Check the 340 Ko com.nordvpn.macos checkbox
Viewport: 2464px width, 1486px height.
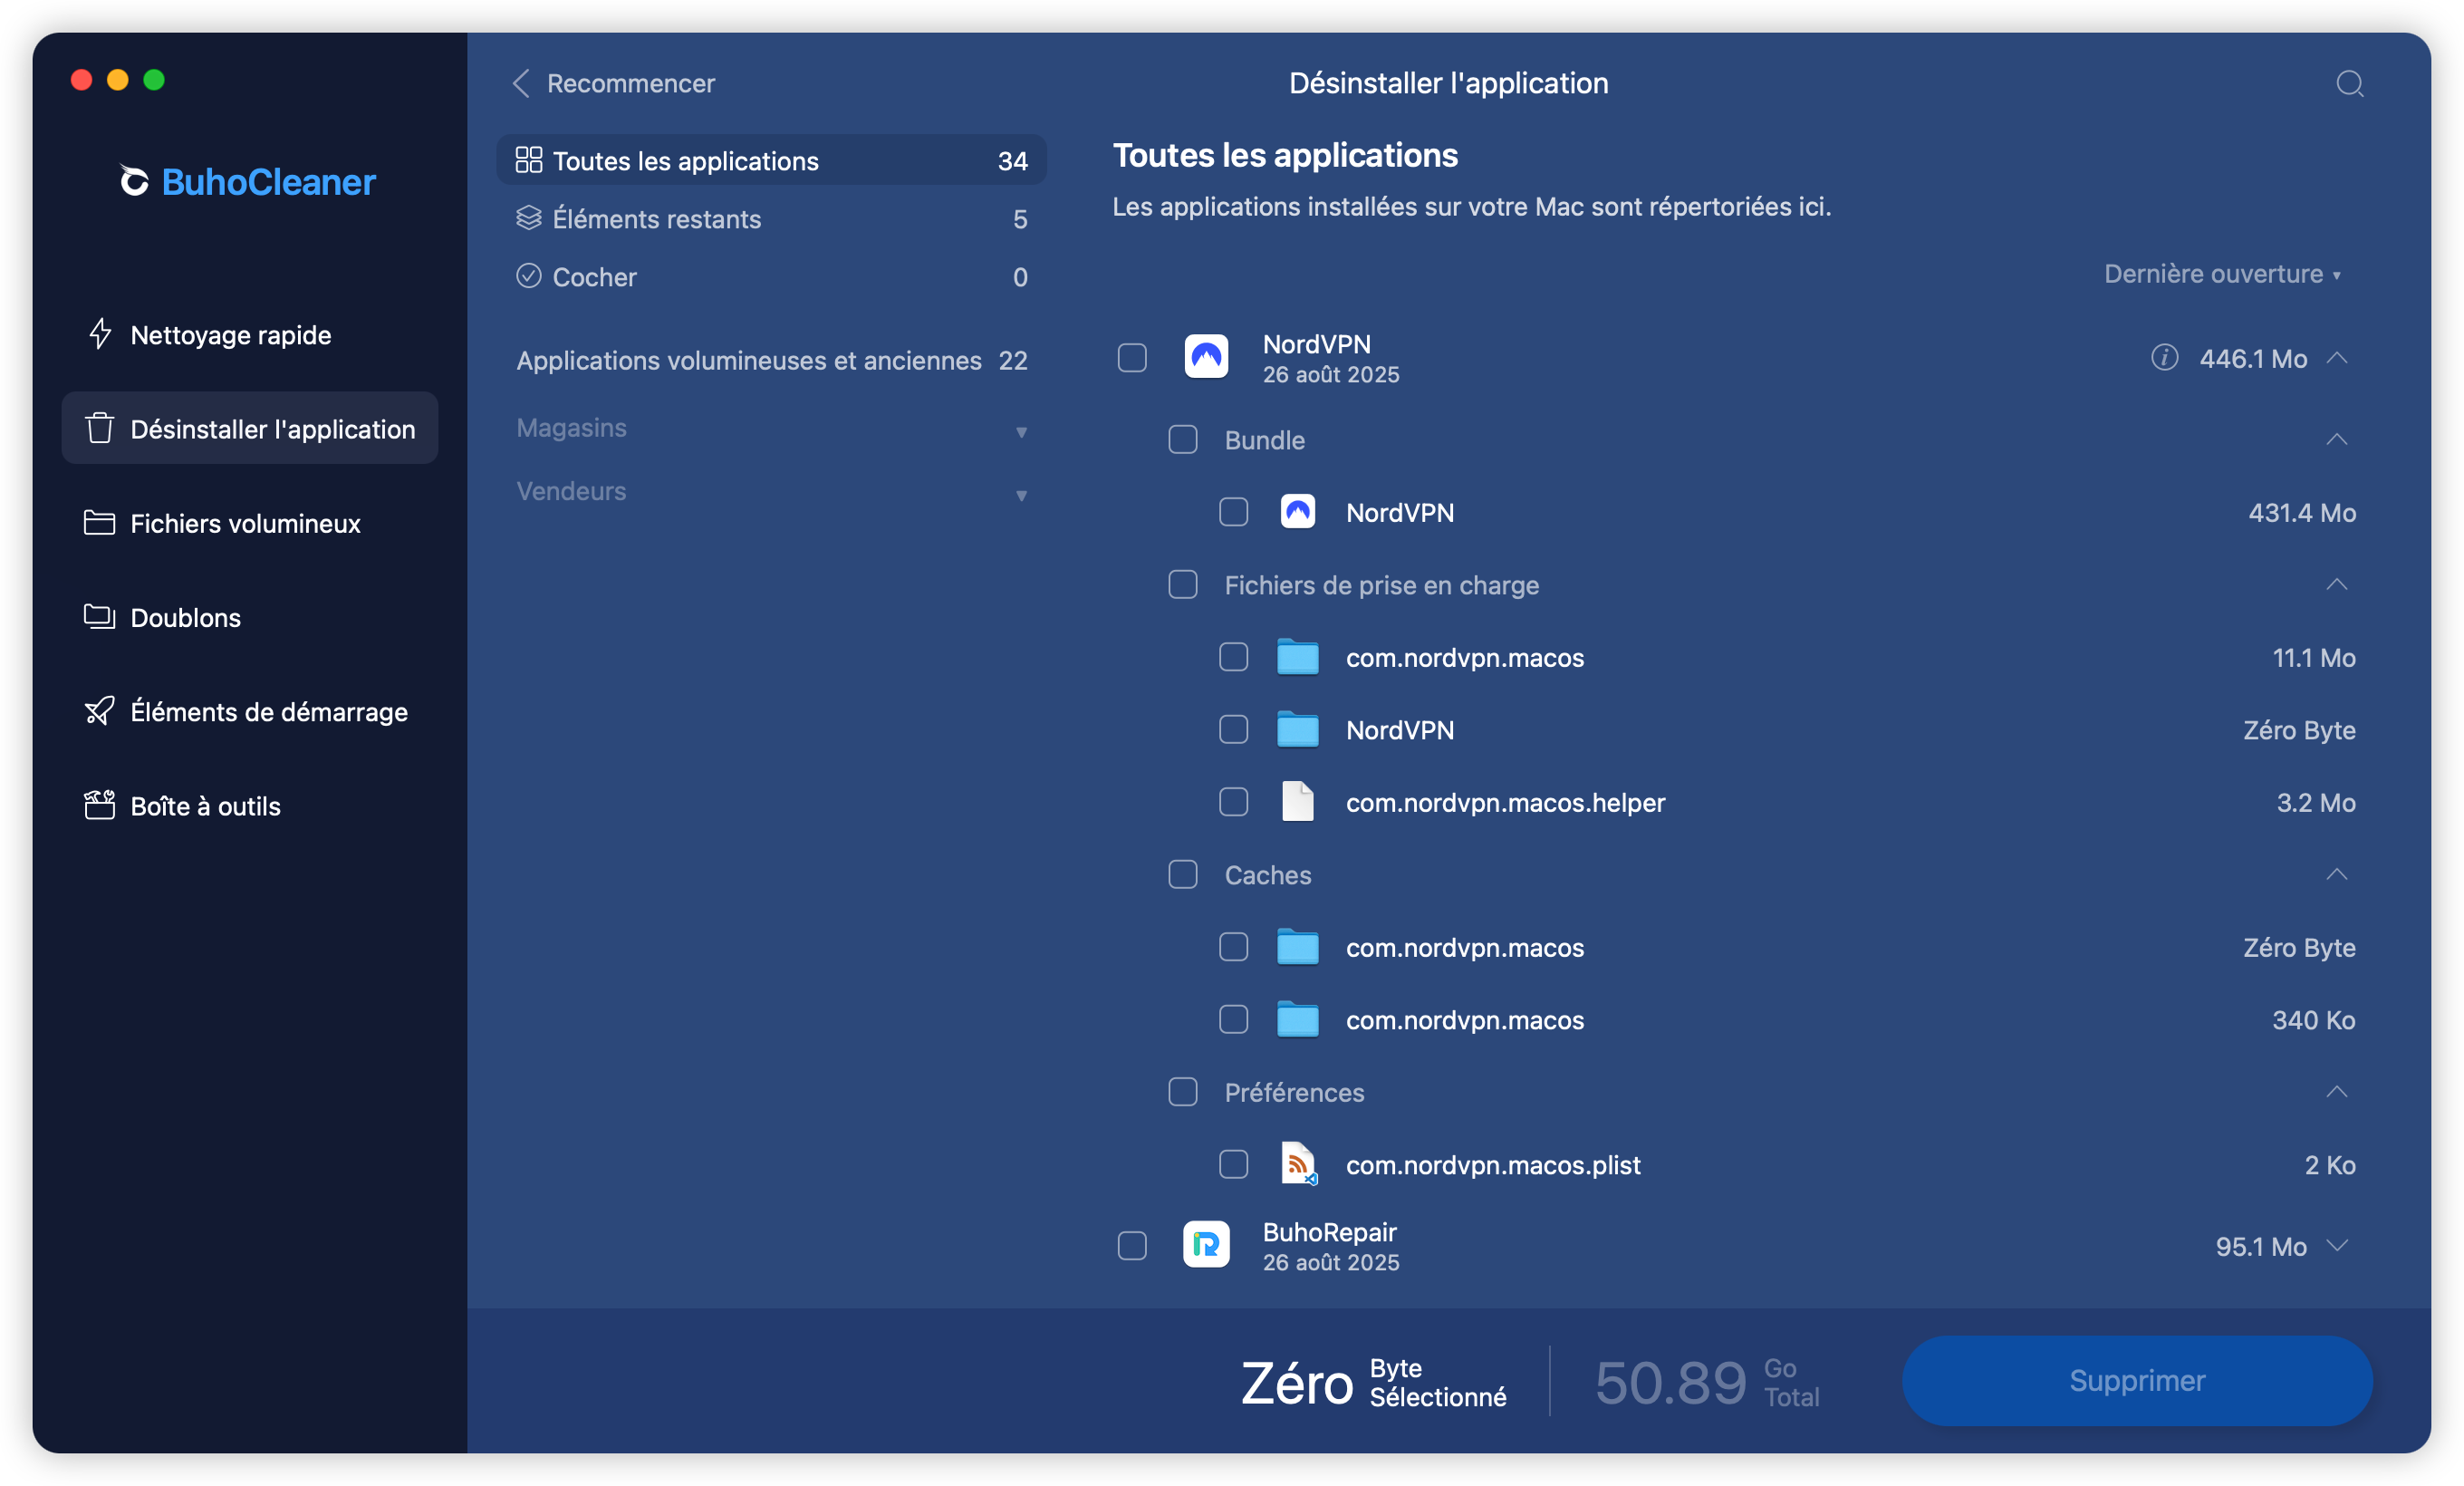coord(1233,1019)
